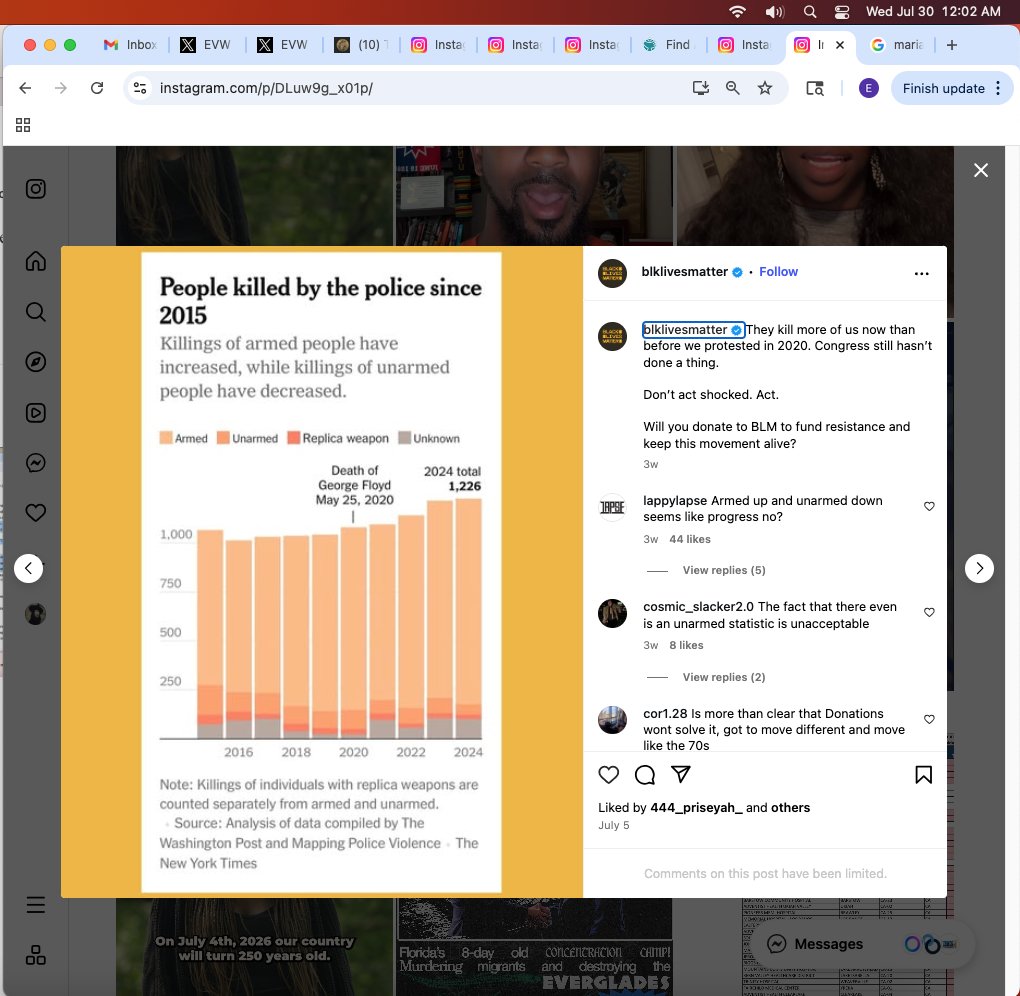
Task: Go to the next post arrow
Action: [979, 568]
